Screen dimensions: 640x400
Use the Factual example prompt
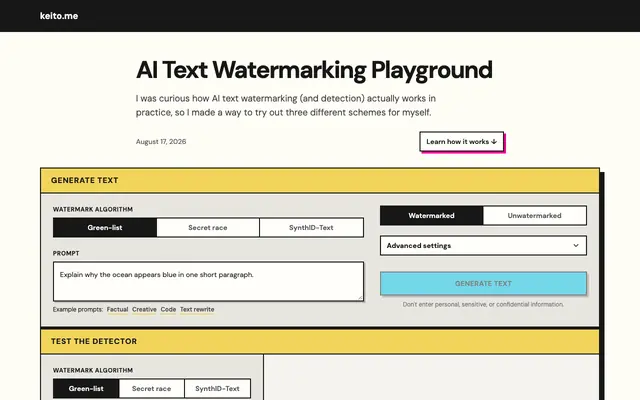point(118,309)
